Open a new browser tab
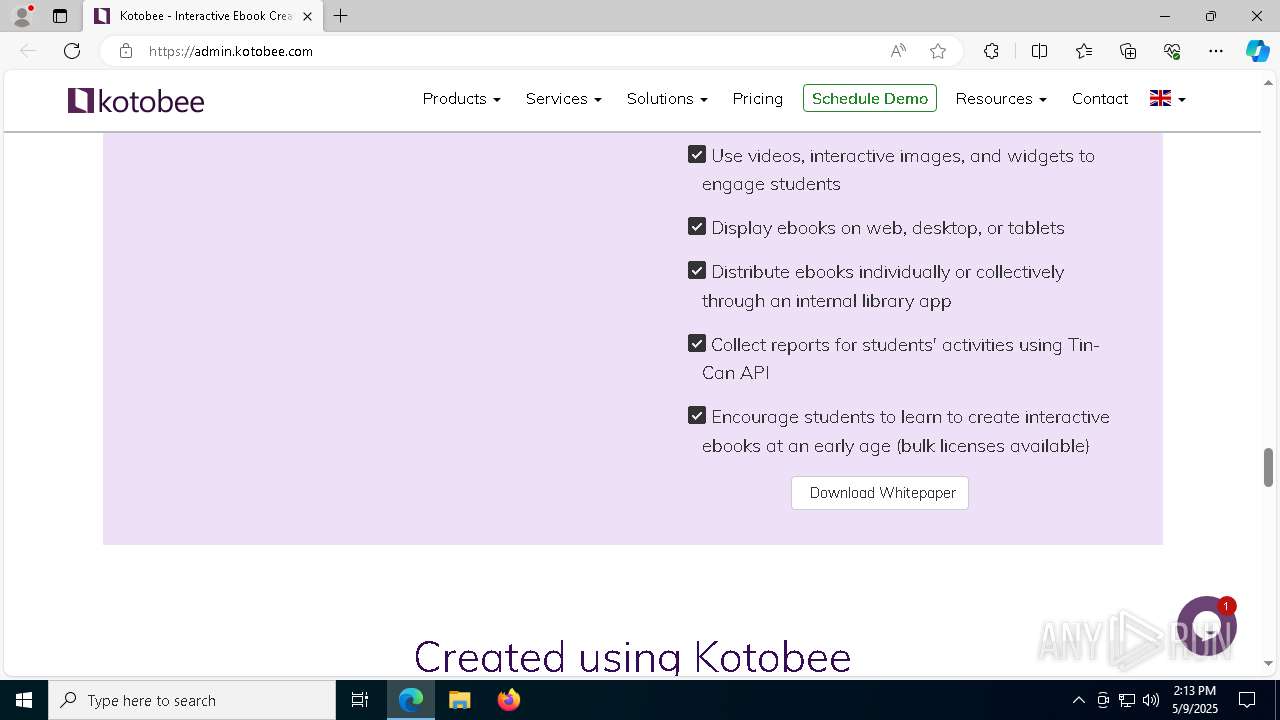 click(x=341, y=16)
